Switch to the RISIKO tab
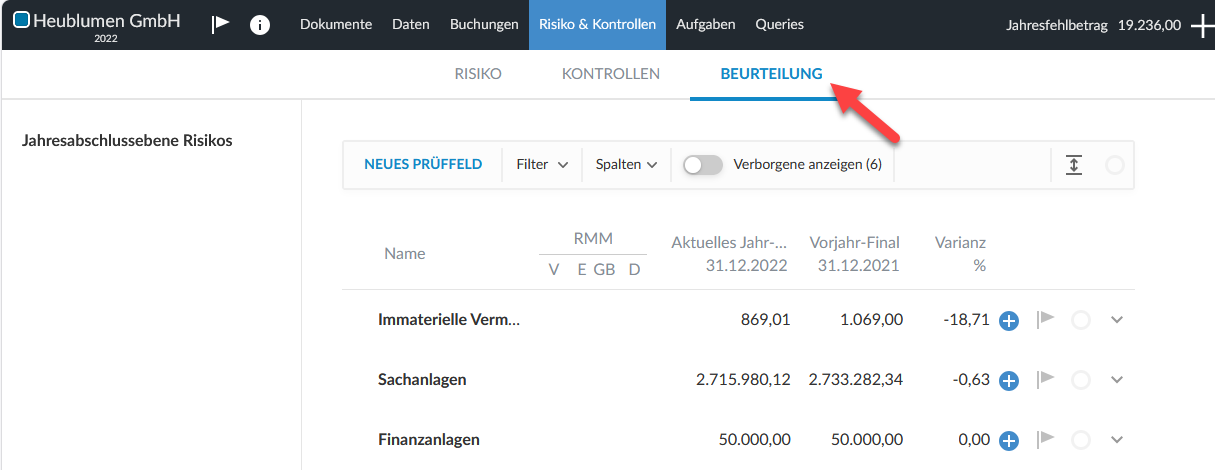The width and height of the screenshot is (1215, 470). point(478,74)
